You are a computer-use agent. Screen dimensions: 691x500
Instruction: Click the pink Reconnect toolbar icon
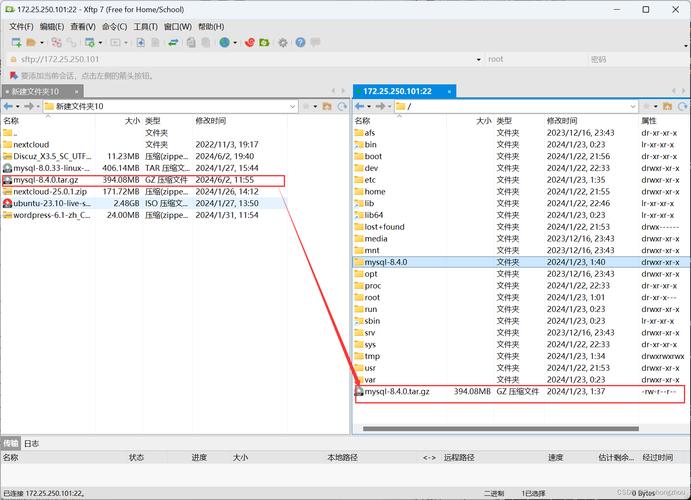click(56, 42)
